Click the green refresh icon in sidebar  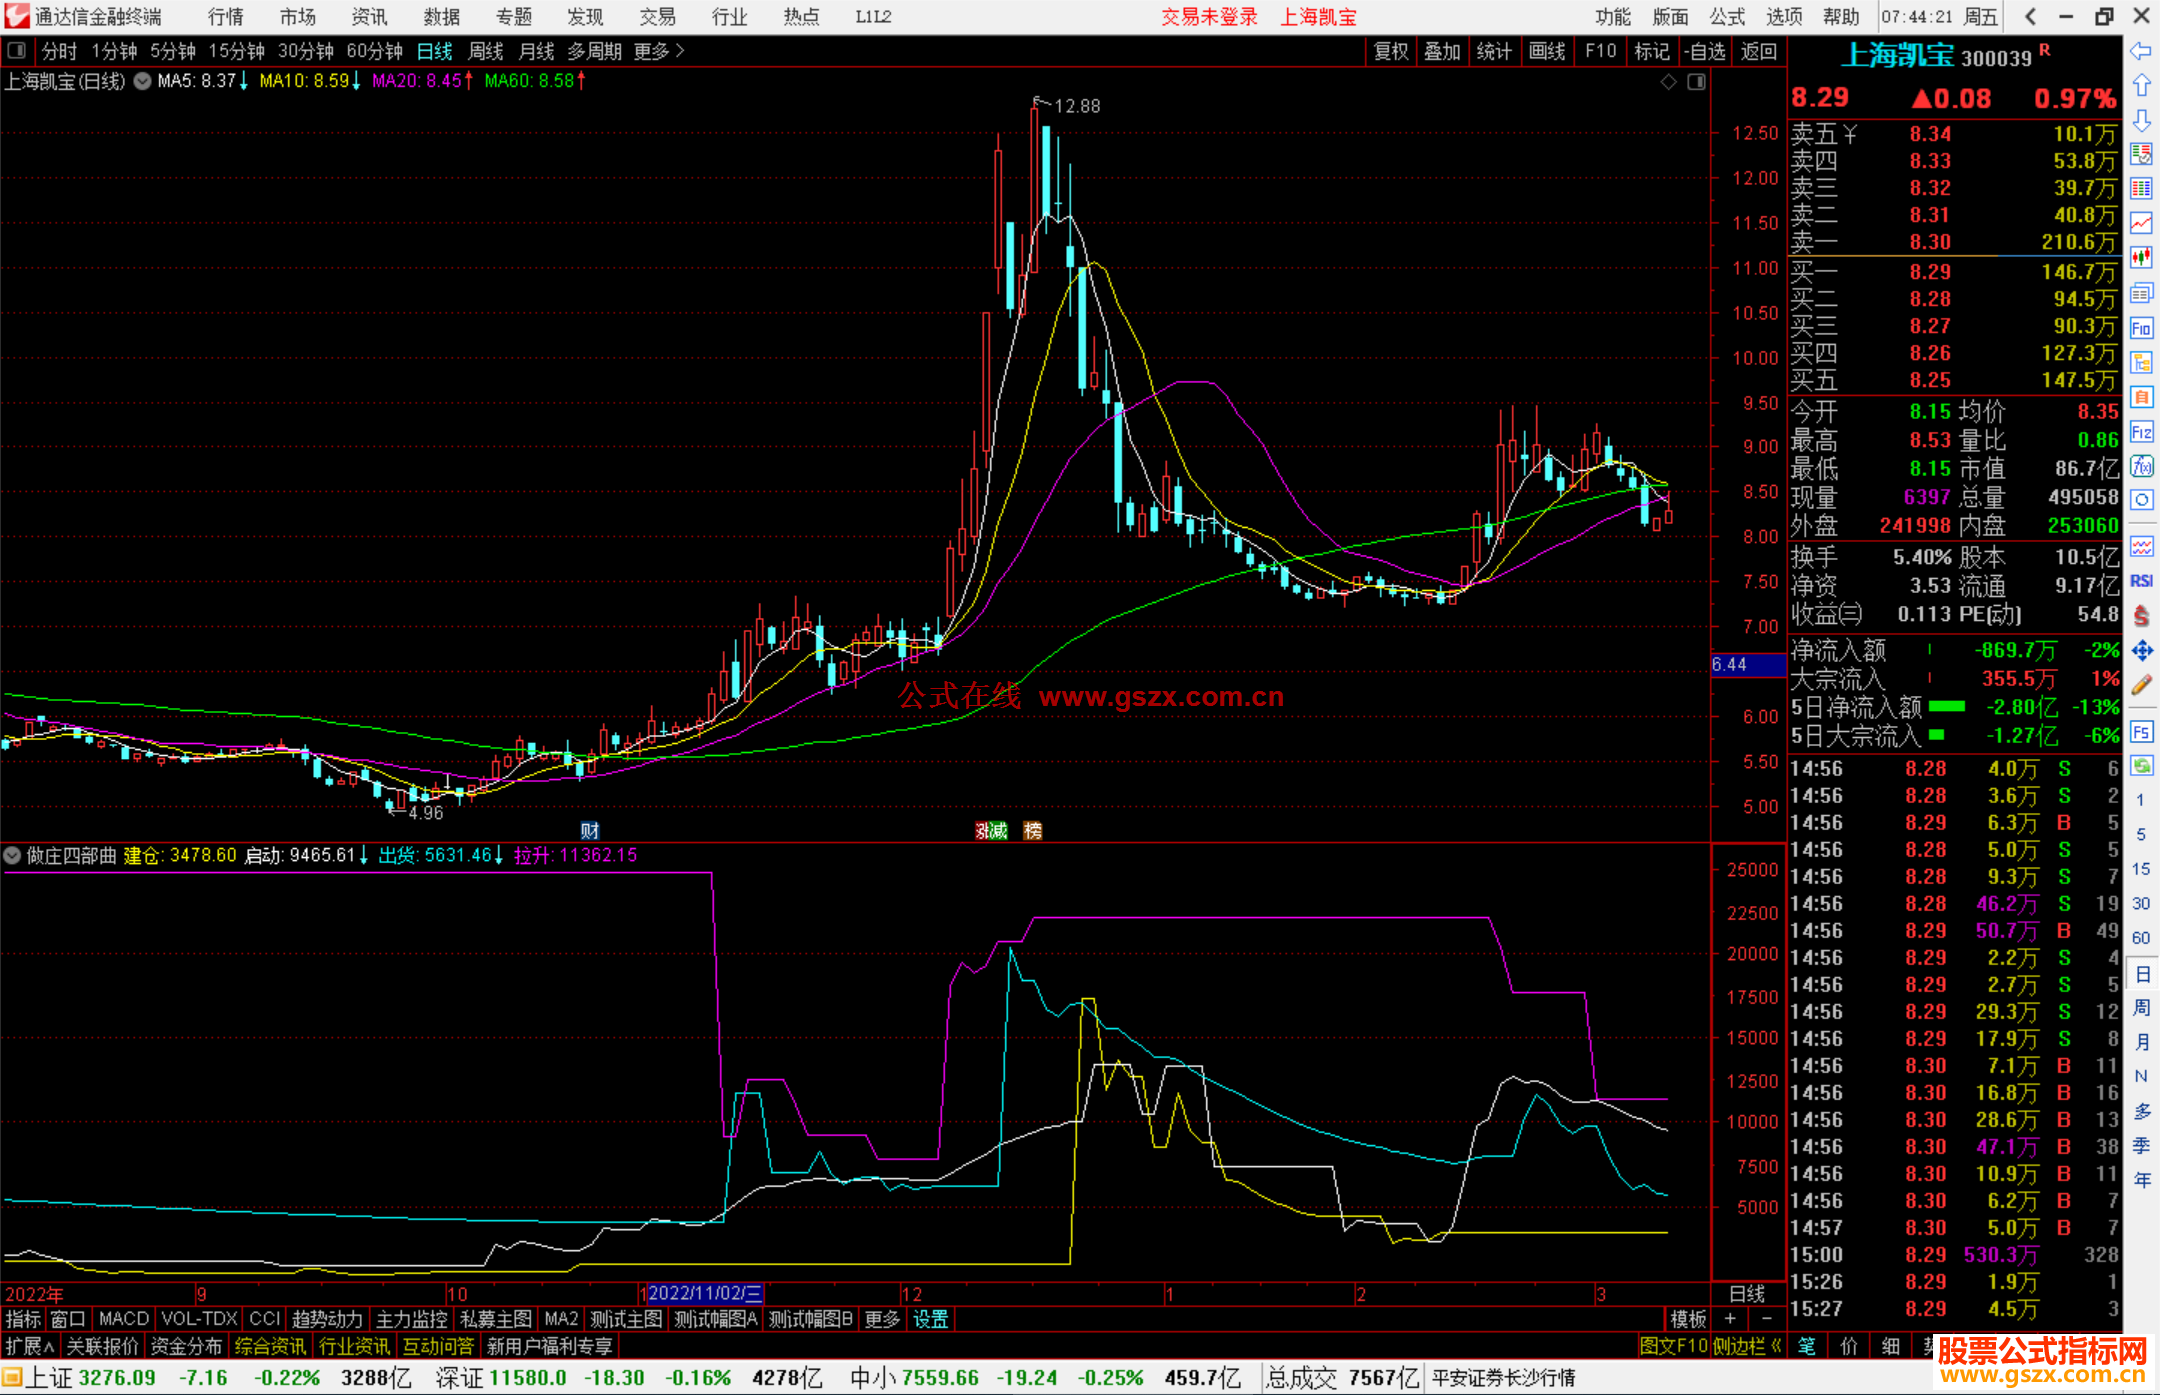[x=2141, y=766]
